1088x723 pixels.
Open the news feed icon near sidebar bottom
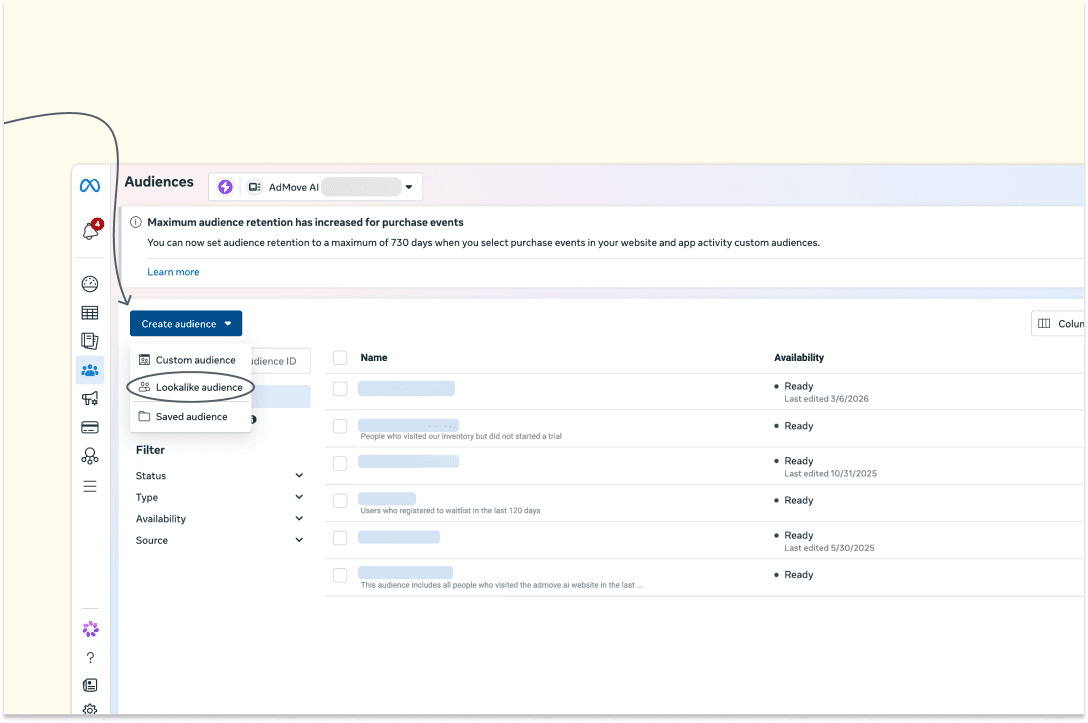pos(90,686)
